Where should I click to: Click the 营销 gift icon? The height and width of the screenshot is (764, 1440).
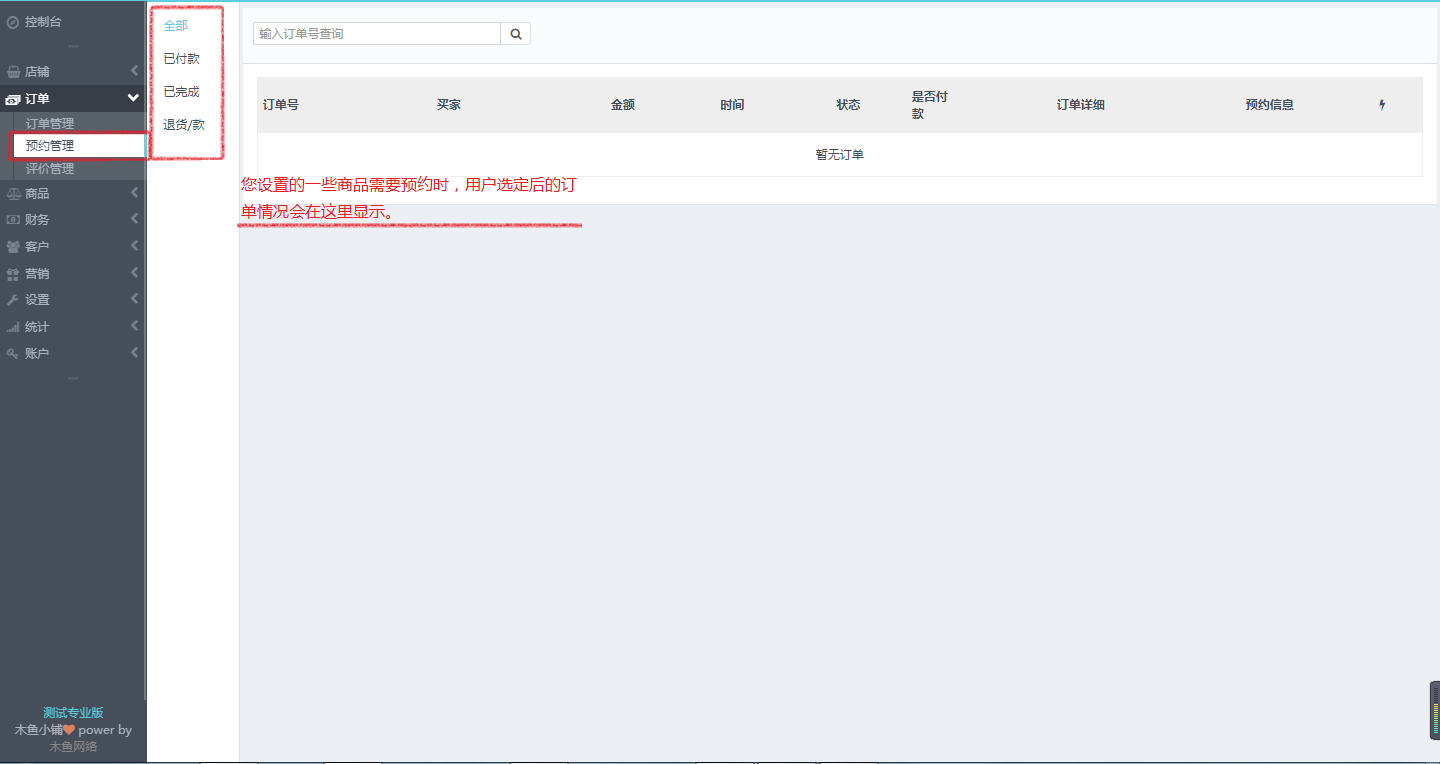click(x=13, y=274)
